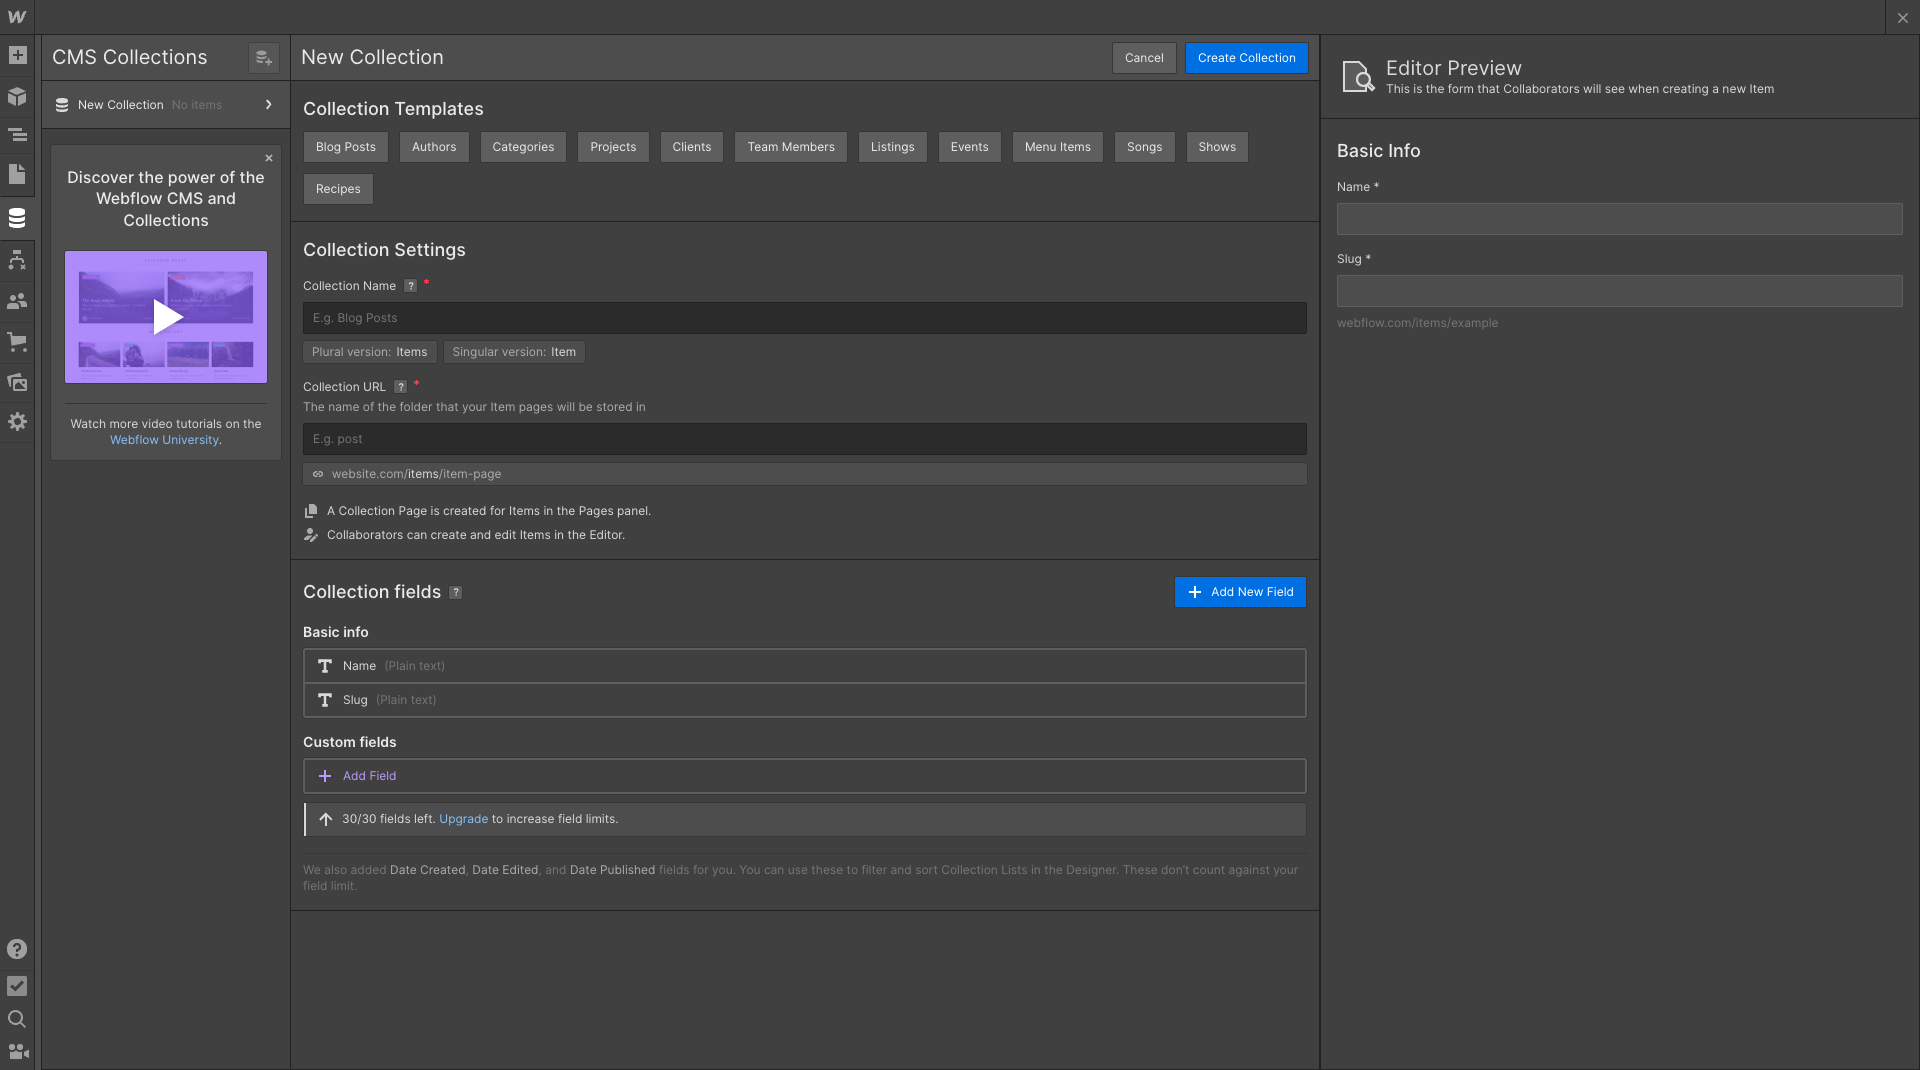Choose Shows template
1920x1070 pixels.
(1217, 147)
